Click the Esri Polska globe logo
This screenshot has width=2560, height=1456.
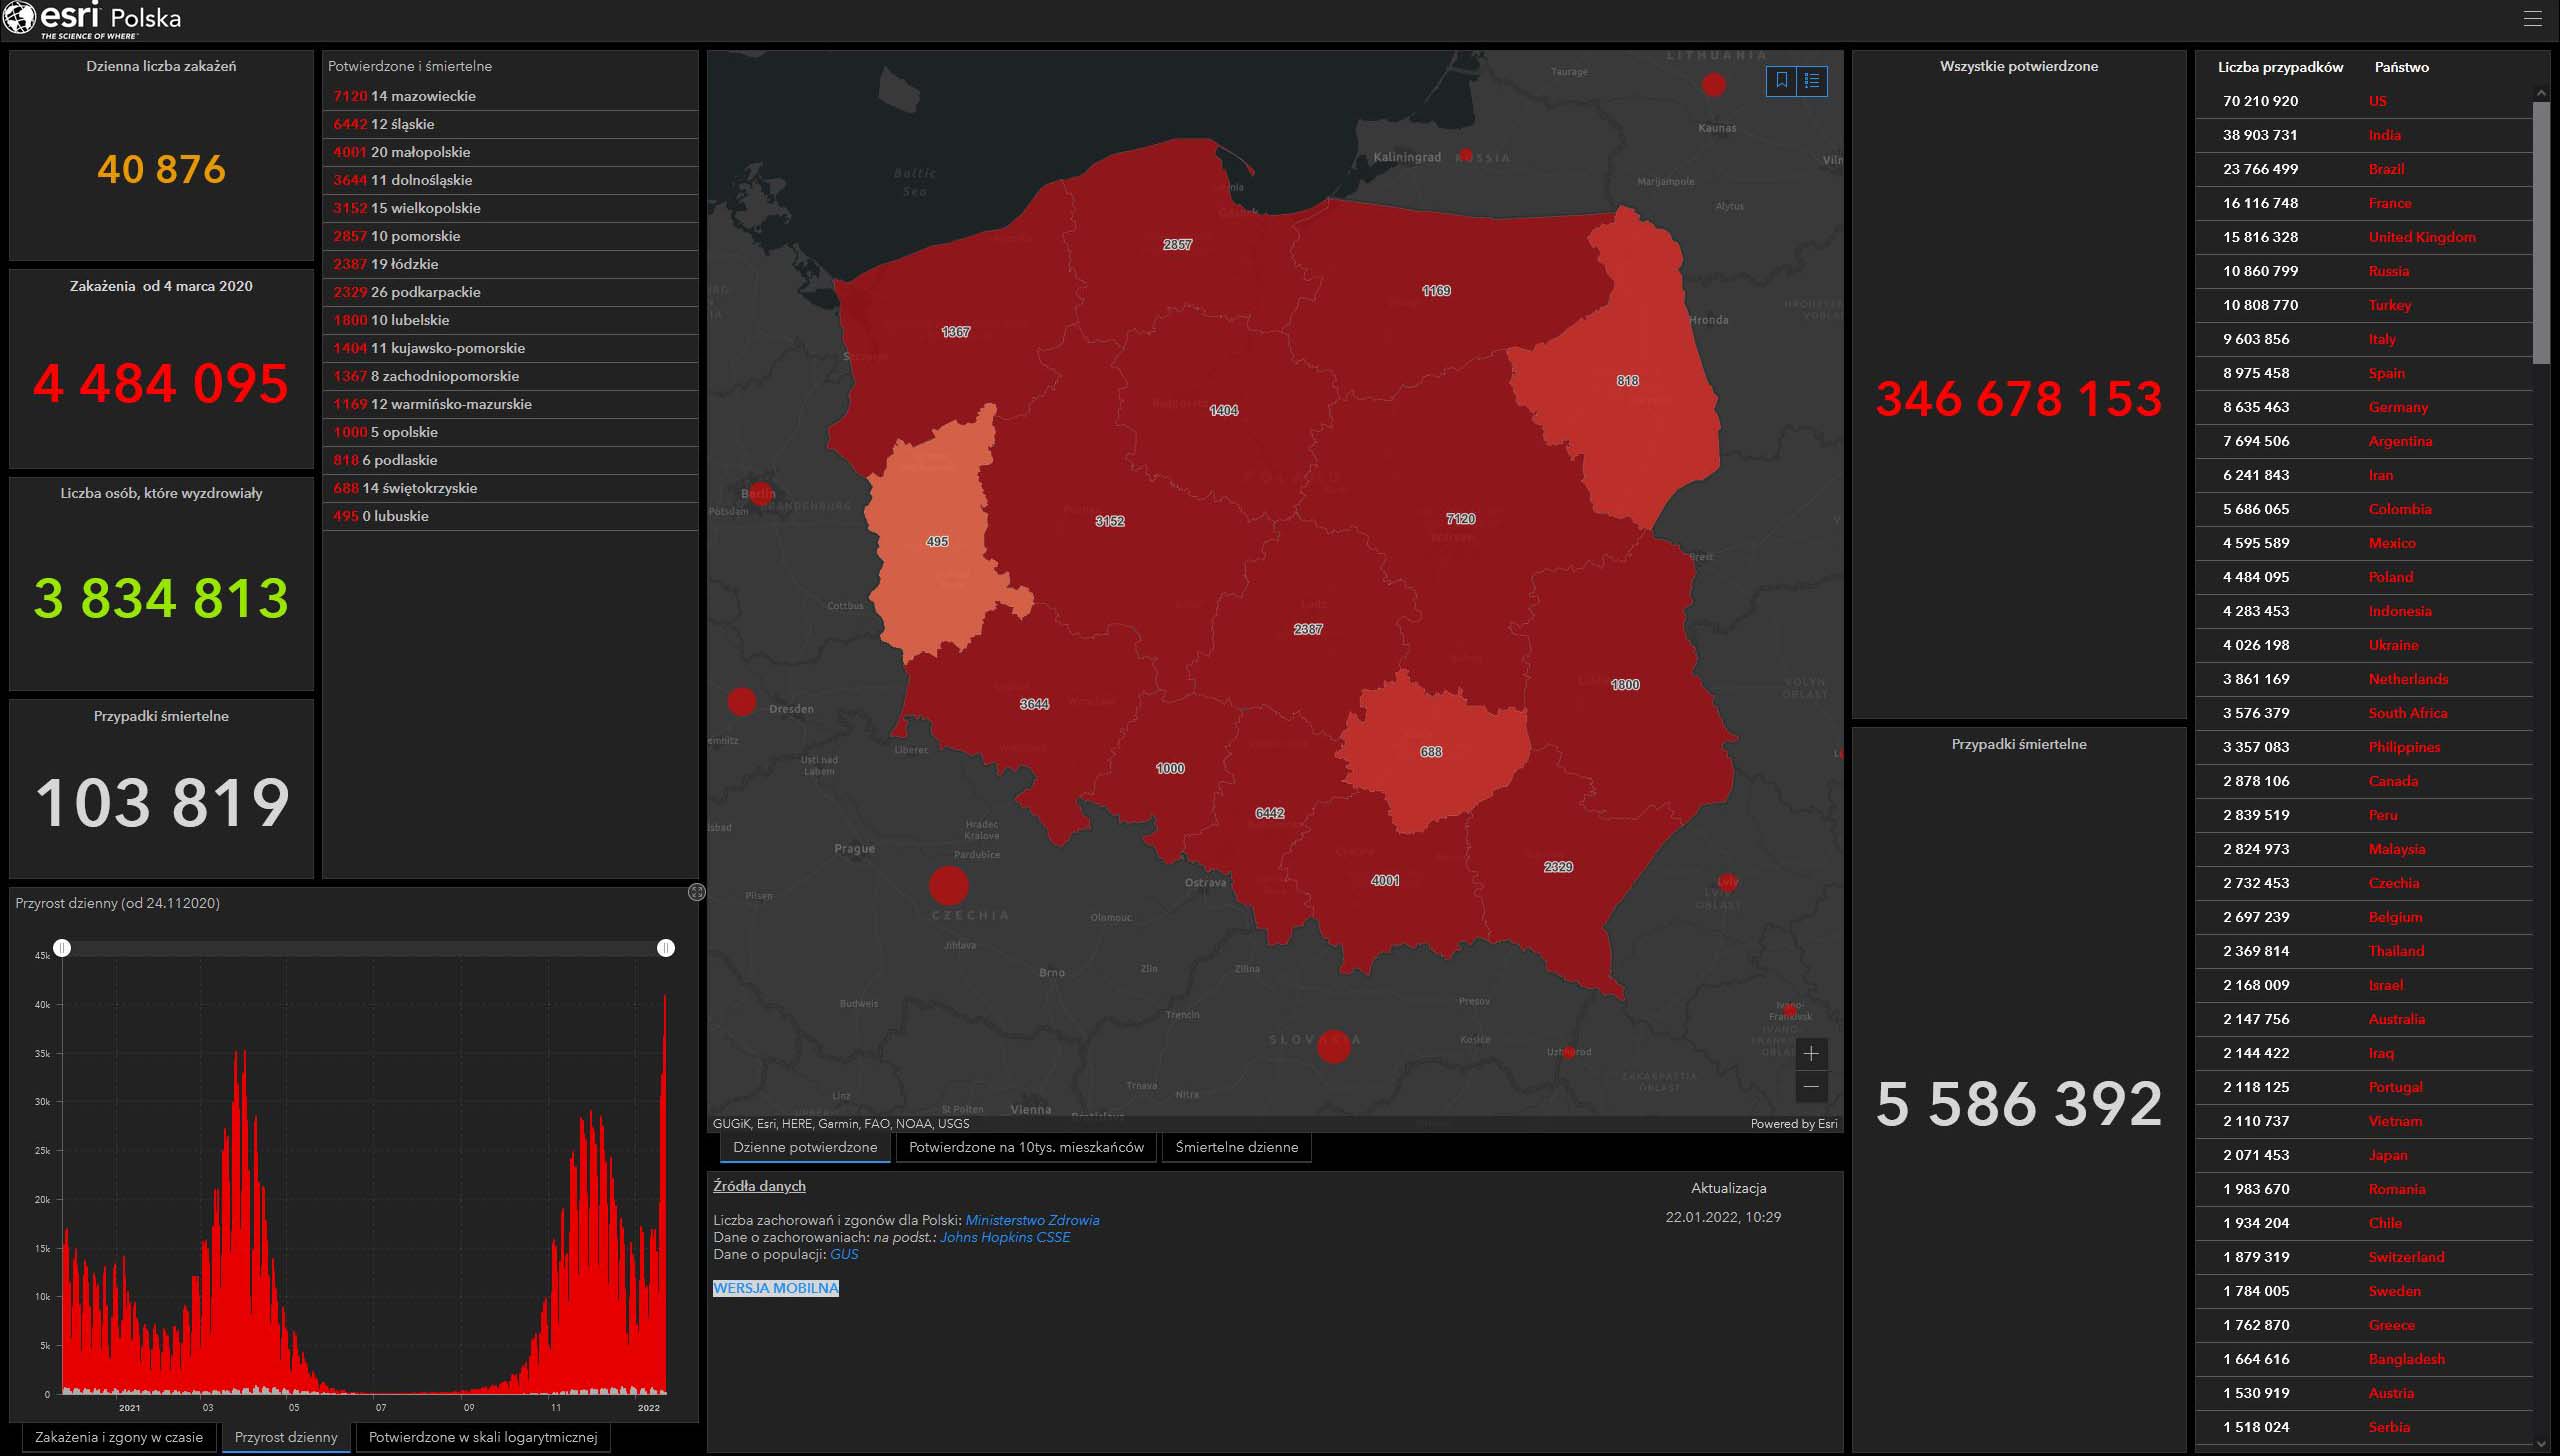20,19
